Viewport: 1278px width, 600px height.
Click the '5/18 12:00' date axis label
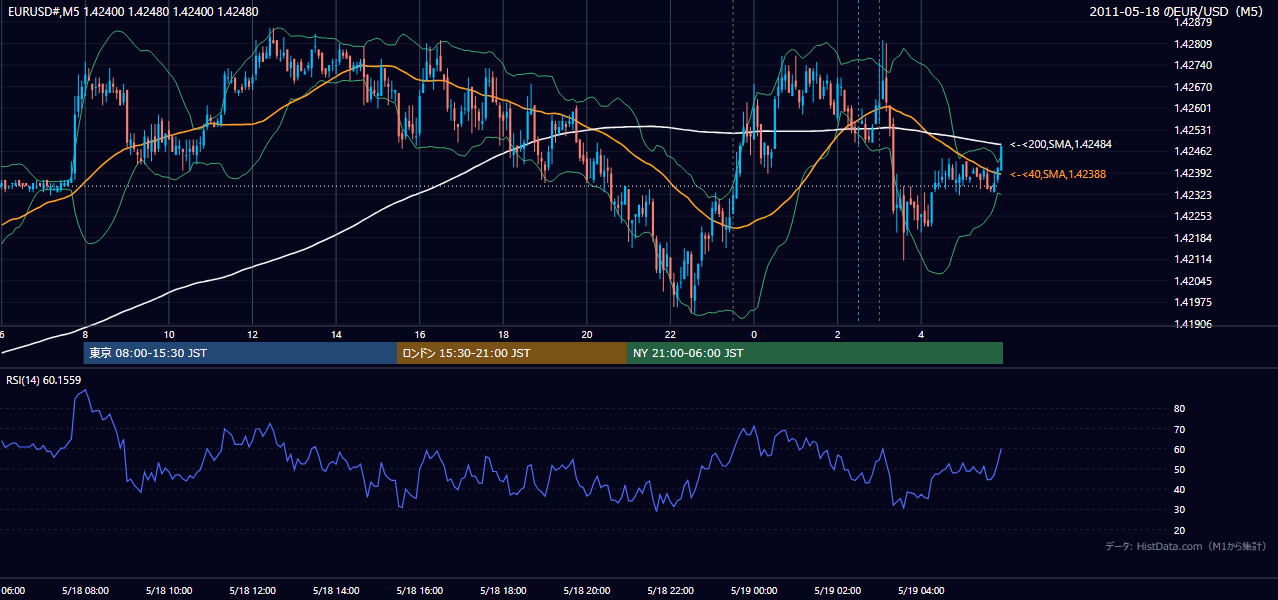(x=252, y=591)
